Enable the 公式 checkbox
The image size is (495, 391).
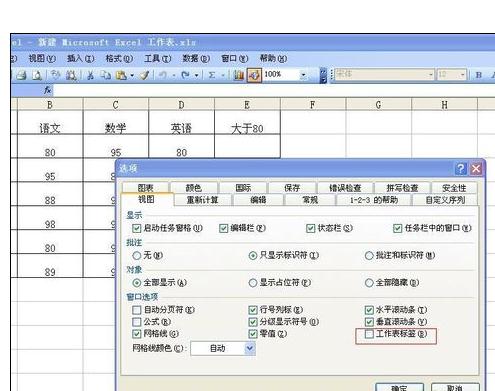pyautogui.click(x=136, y=322)
